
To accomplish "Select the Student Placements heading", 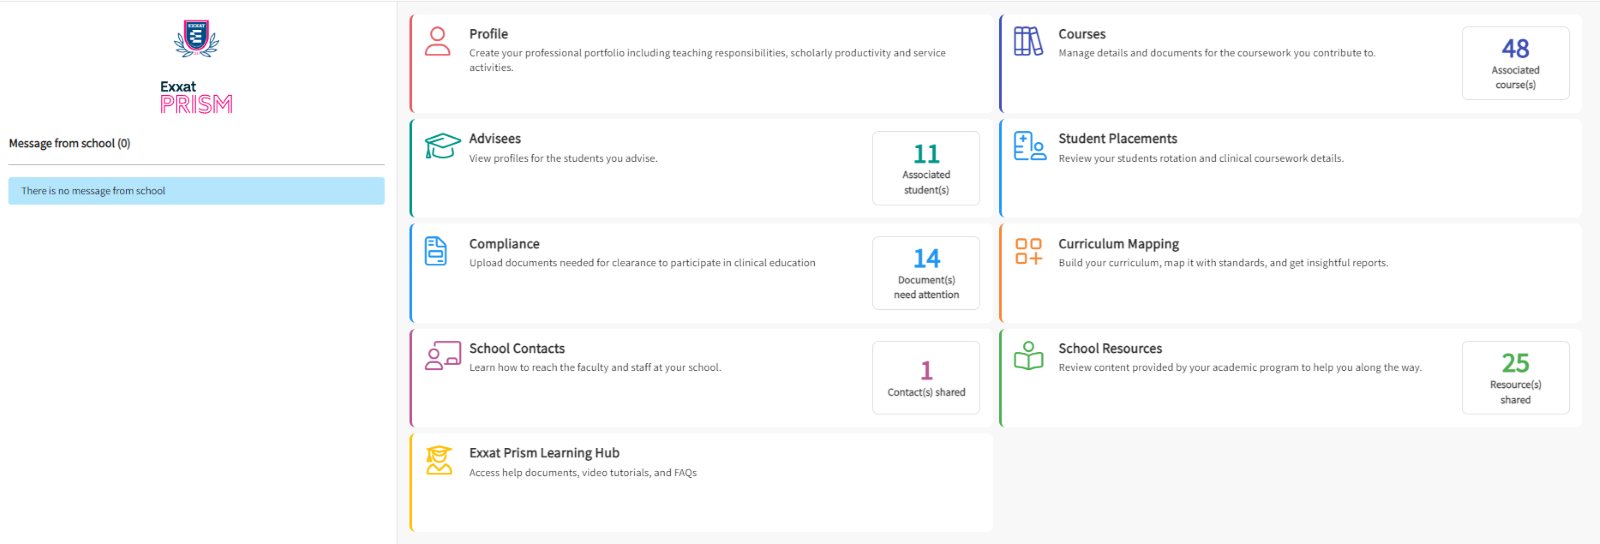I will point(1117,139).
